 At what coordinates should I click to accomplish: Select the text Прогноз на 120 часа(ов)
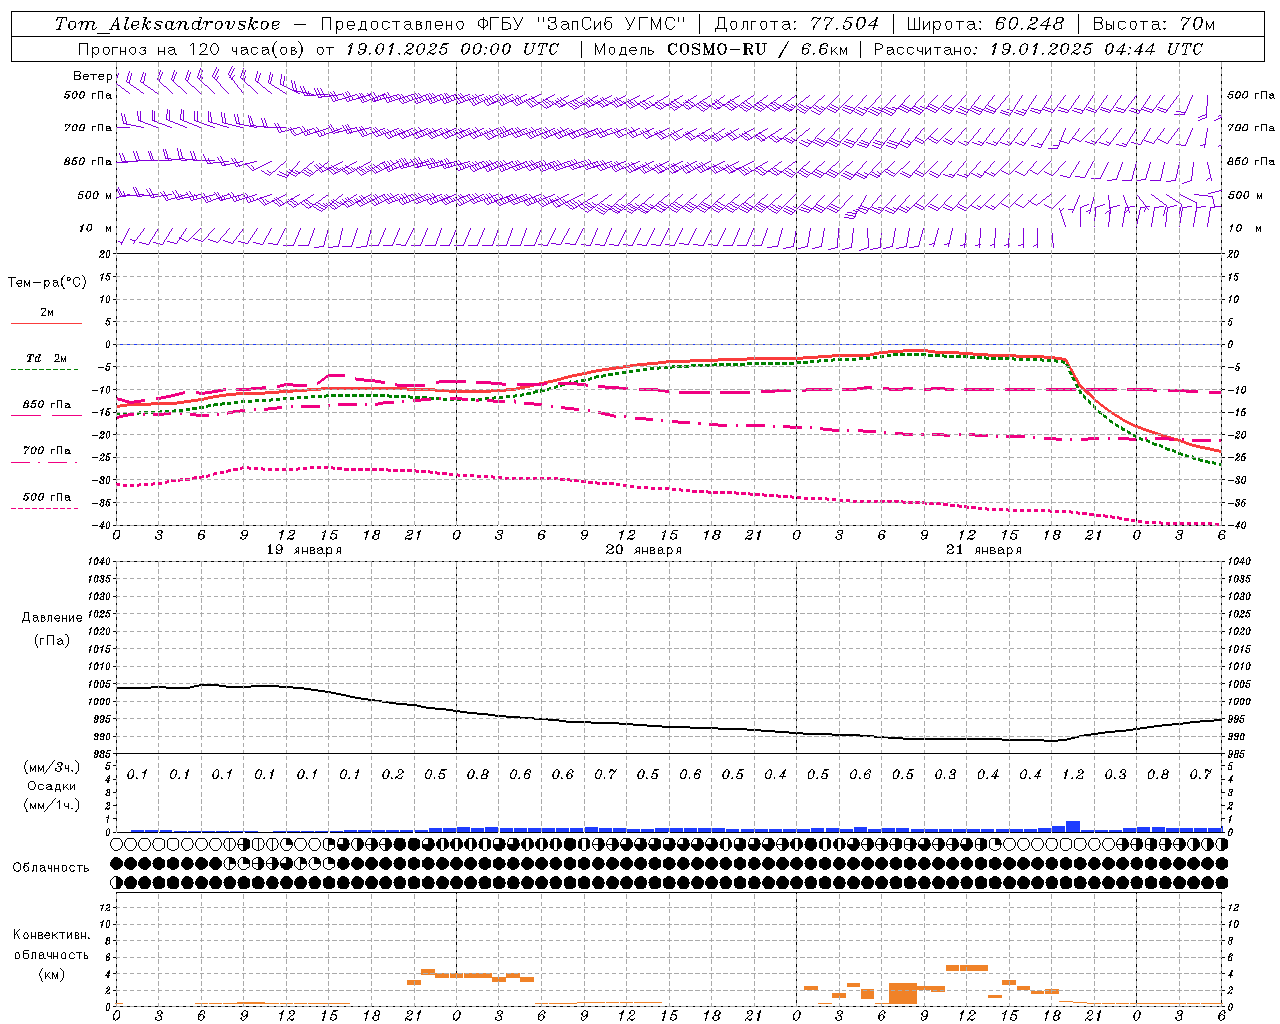(192, 49)
